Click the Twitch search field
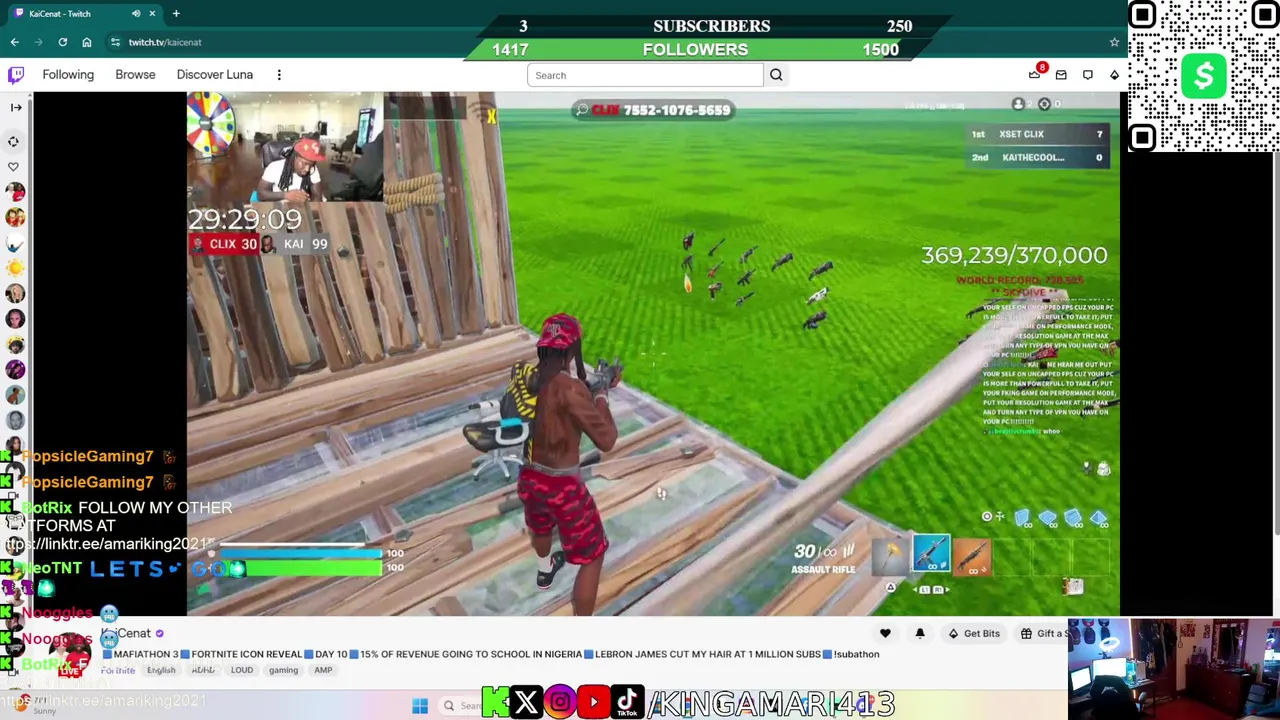The width and height of the screenshot is (1280, 720). pos(645,75)
